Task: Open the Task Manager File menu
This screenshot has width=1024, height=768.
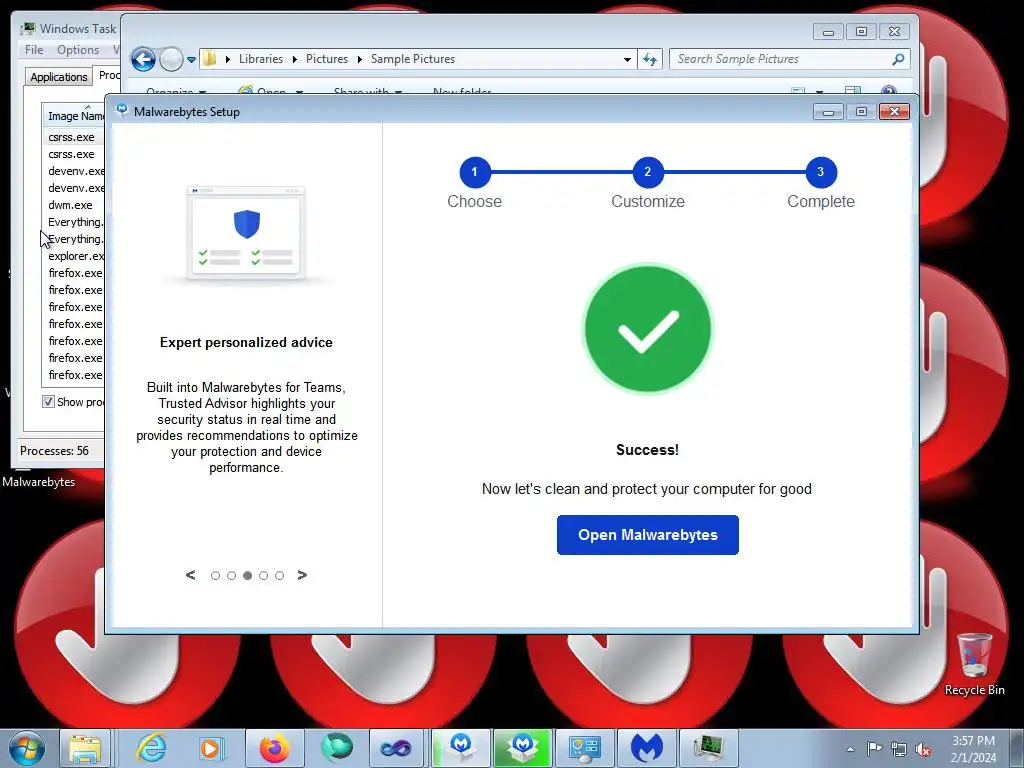Action: pyautogui.click(x=34, y=50)
